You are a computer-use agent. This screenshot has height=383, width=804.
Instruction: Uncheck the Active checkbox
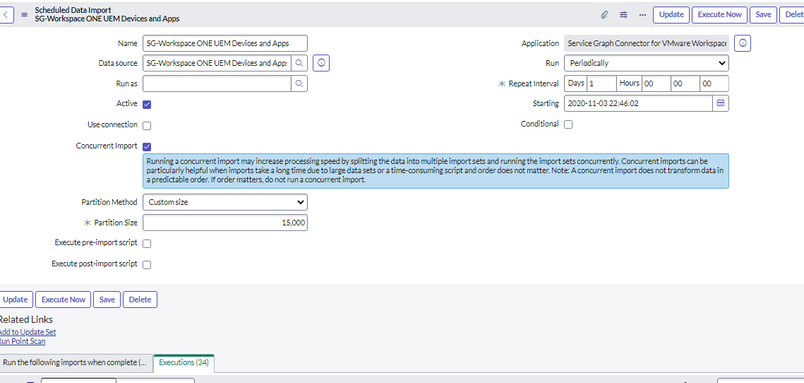(x=147, y=105)
